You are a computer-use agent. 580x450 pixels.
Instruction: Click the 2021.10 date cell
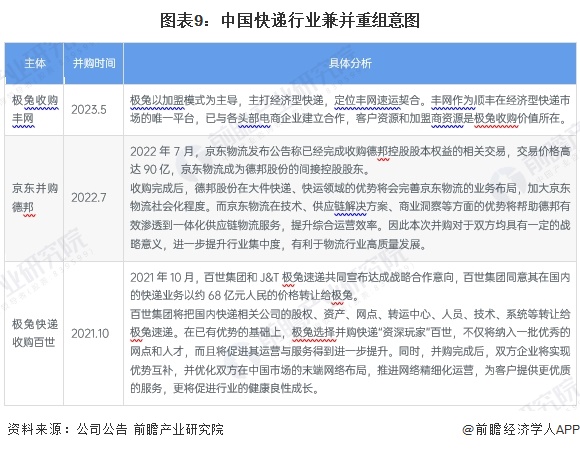click(x=90, y=334)
